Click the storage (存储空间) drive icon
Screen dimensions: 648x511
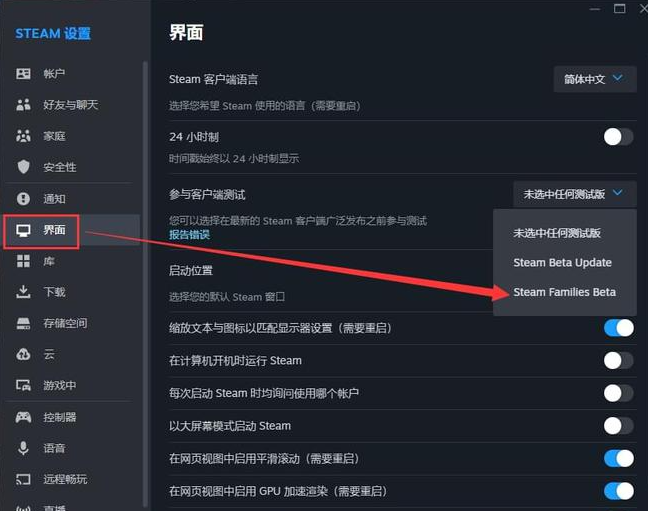click(23, 323)
